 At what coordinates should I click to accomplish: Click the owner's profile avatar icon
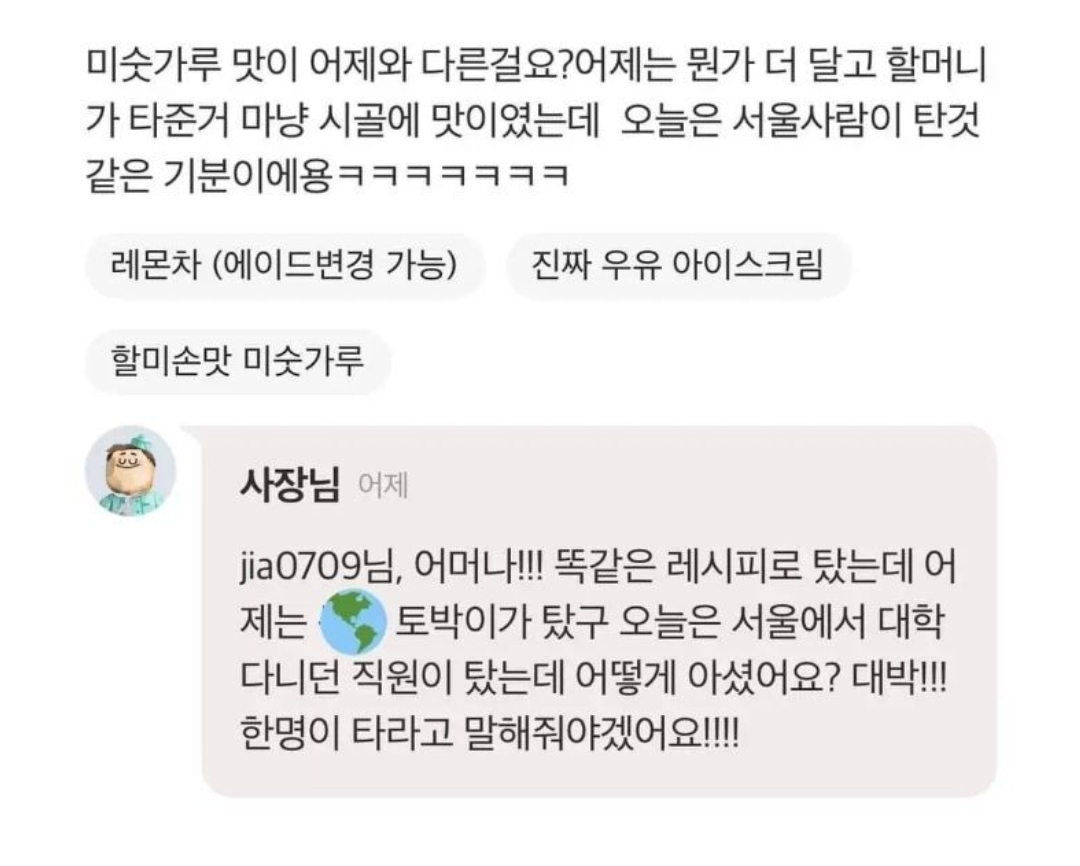pyautogui.click(x=130, y=471)
